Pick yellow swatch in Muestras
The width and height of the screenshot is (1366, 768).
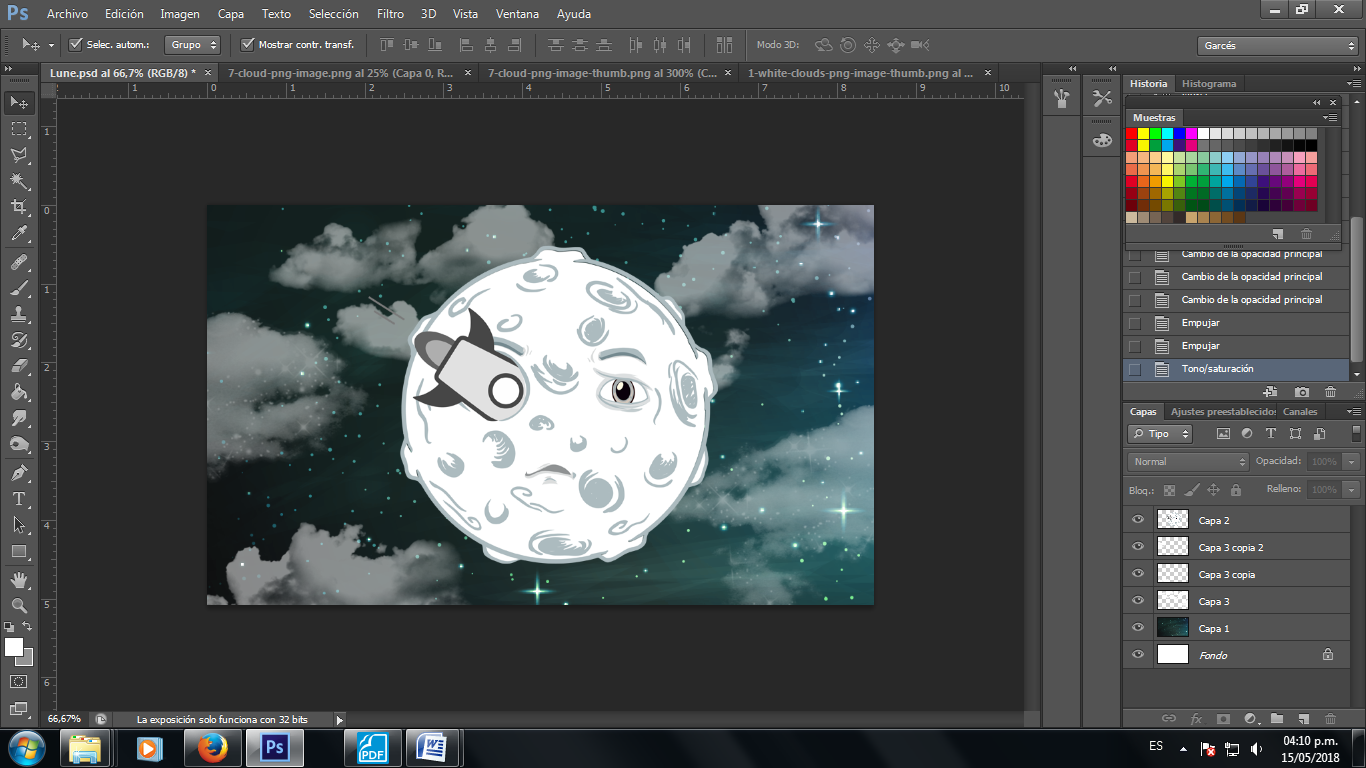[1144, 133]
